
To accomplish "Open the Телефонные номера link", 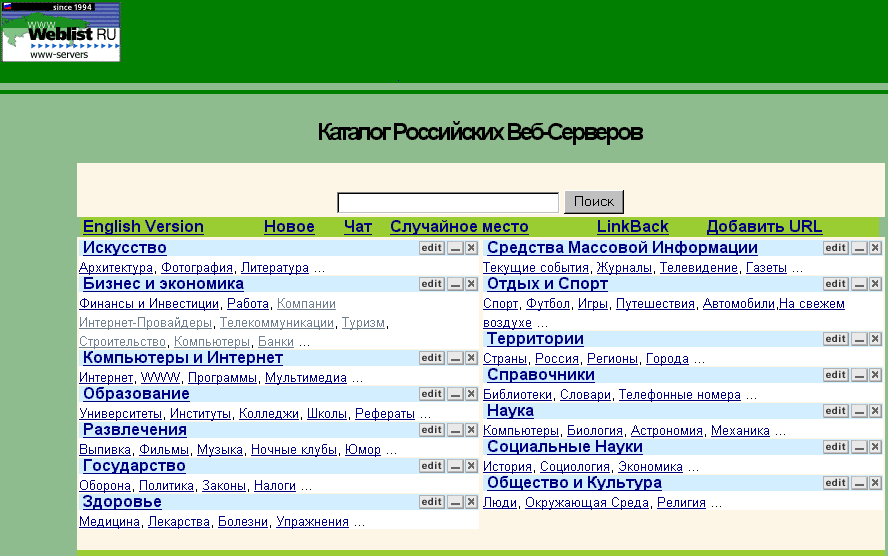I will point(680,395).
